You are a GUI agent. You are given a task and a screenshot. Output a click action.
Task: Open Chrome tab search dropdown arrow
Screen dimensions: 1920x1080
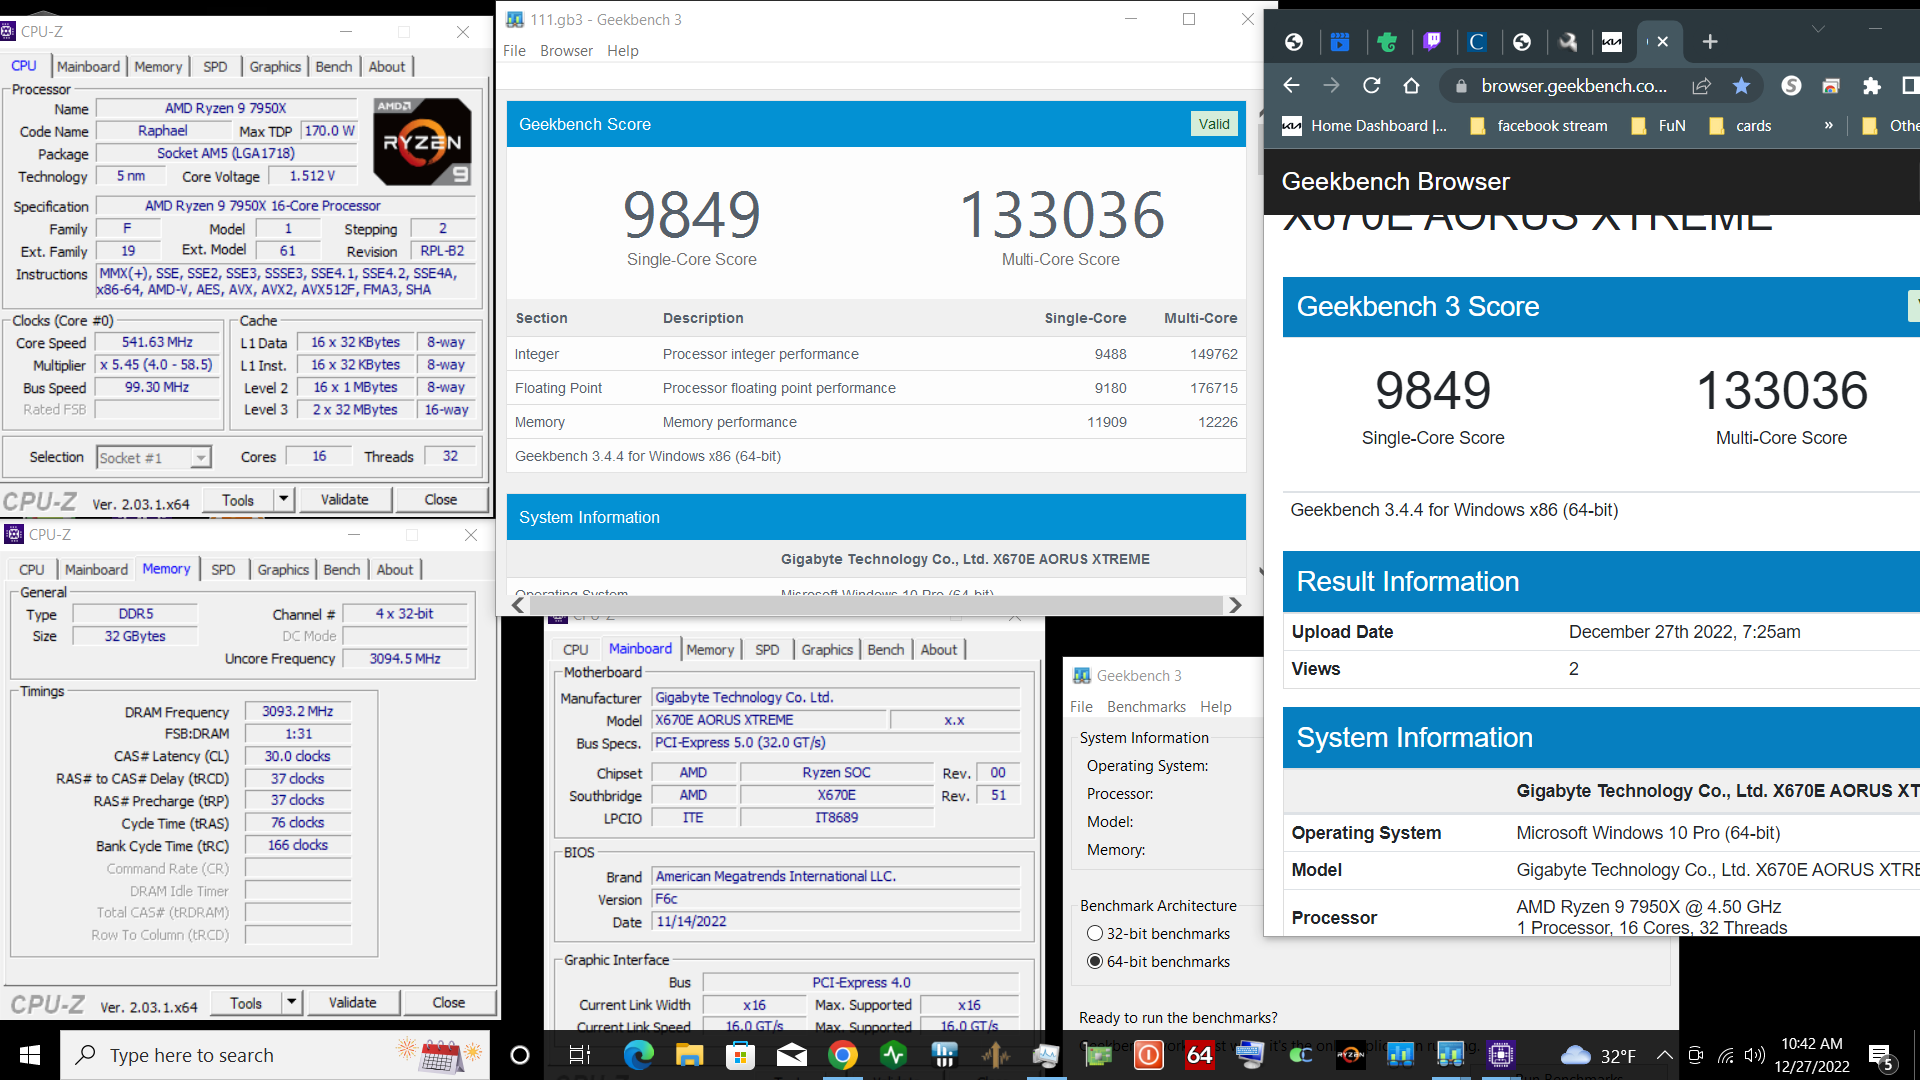(1818, 29)
